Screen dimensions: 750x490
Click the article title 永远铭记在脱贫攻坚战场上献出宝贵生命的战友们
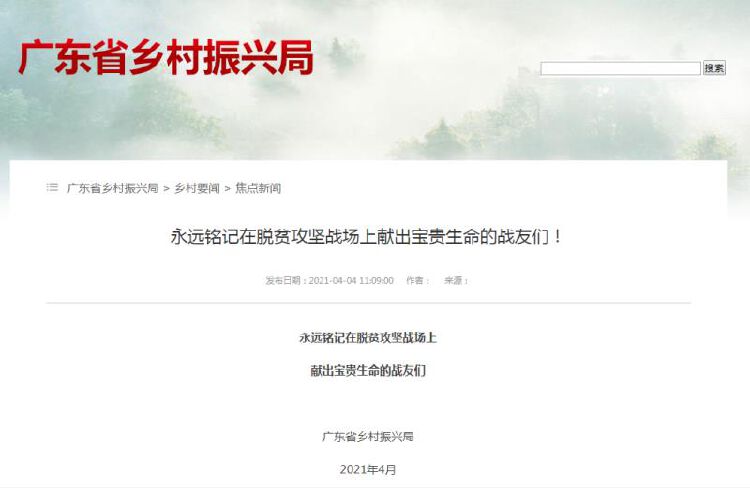(x=366, y=236)
